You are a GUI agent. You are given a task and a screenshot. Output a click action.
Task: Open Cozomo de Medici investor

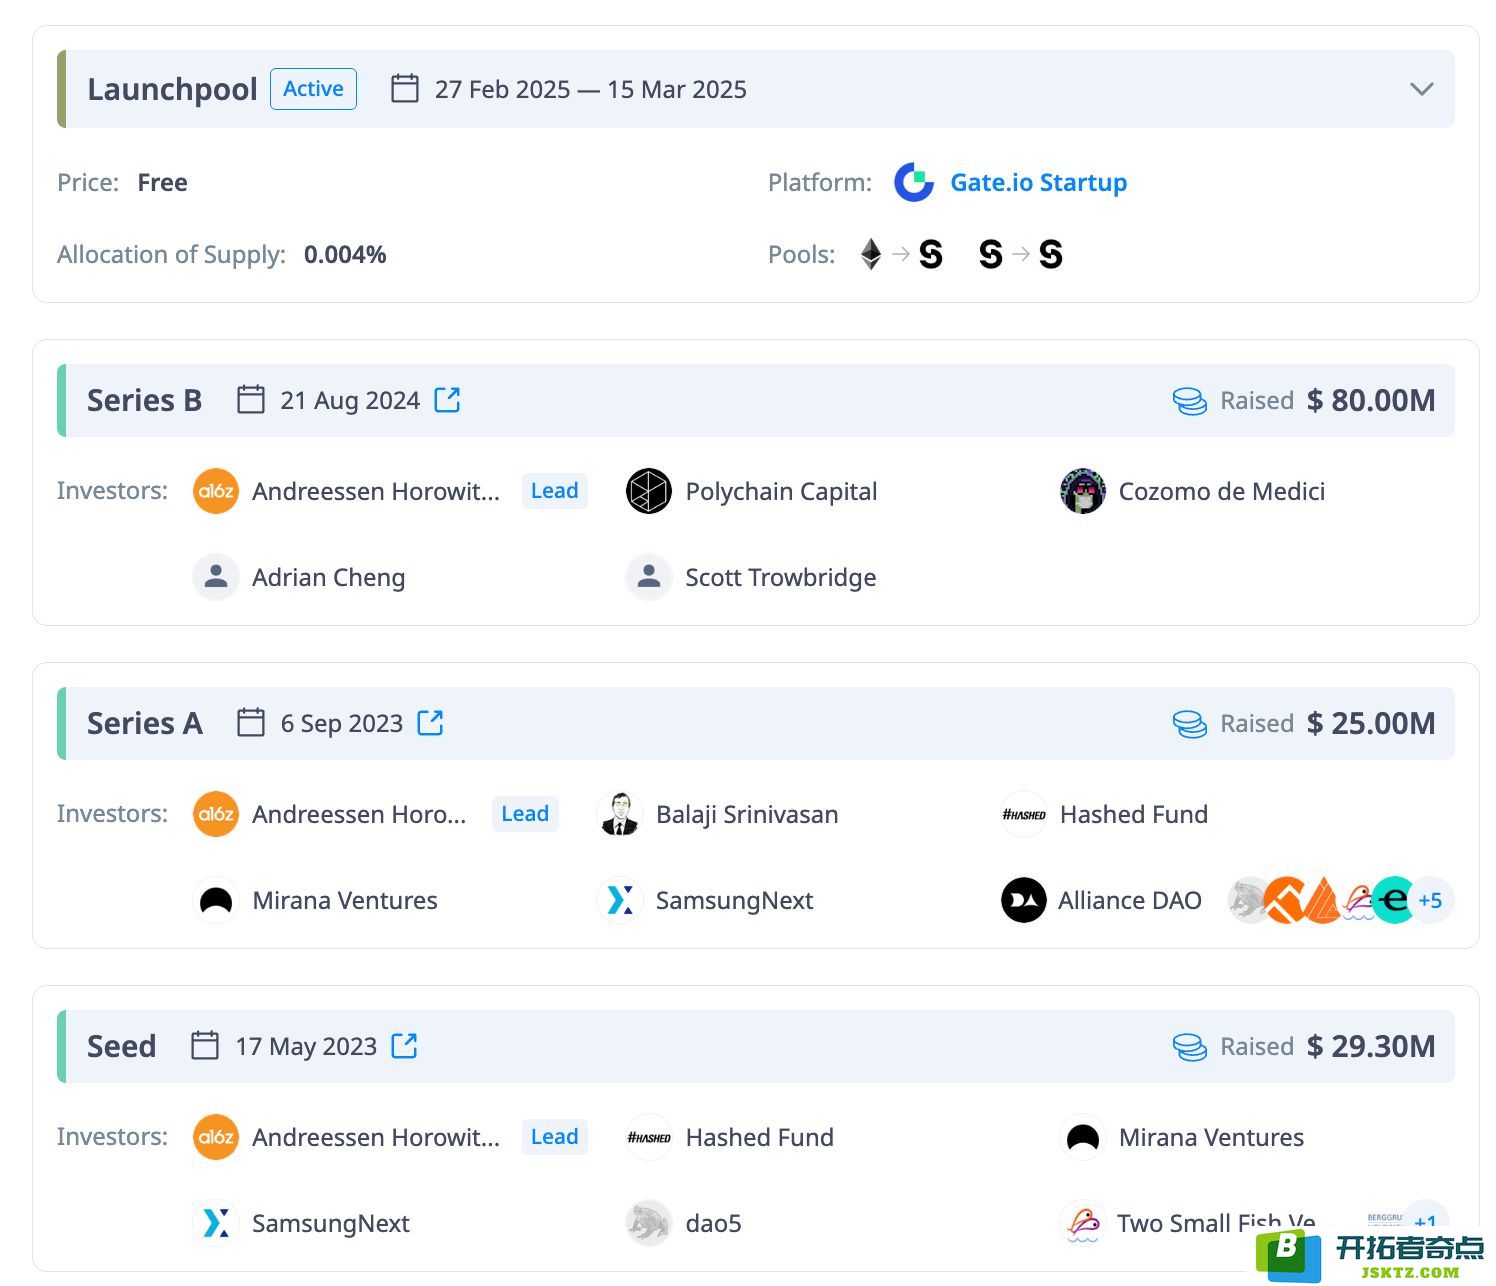(x=1222, y=491)
